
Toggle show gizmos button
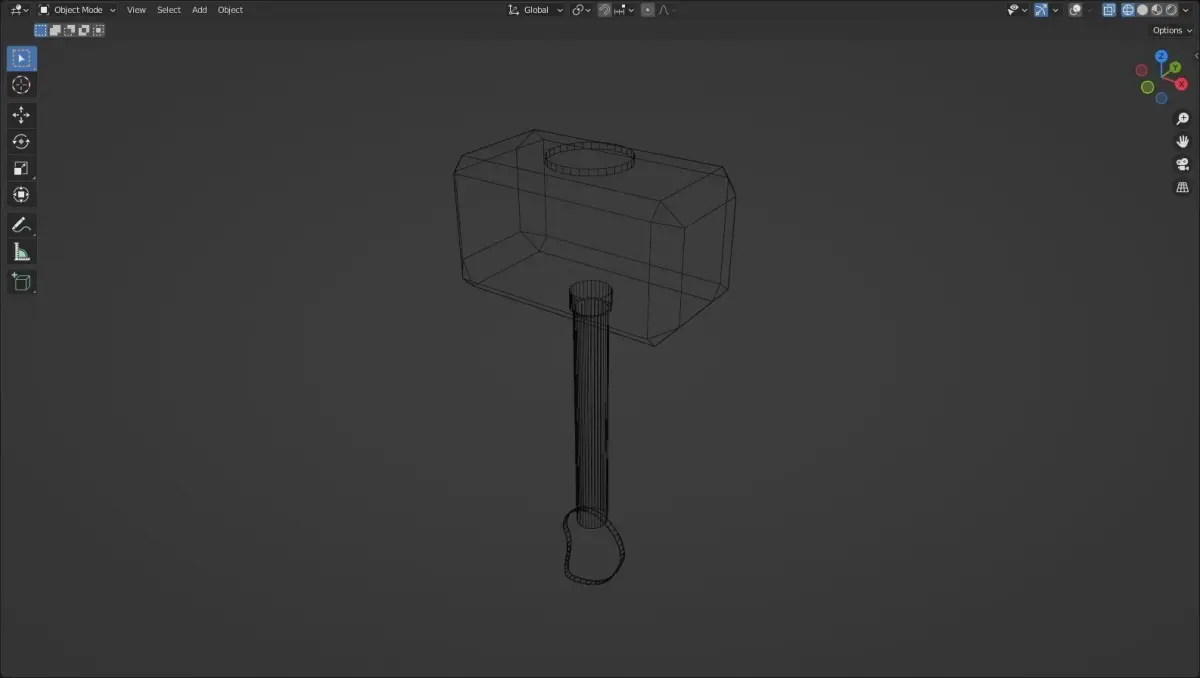1041,10
